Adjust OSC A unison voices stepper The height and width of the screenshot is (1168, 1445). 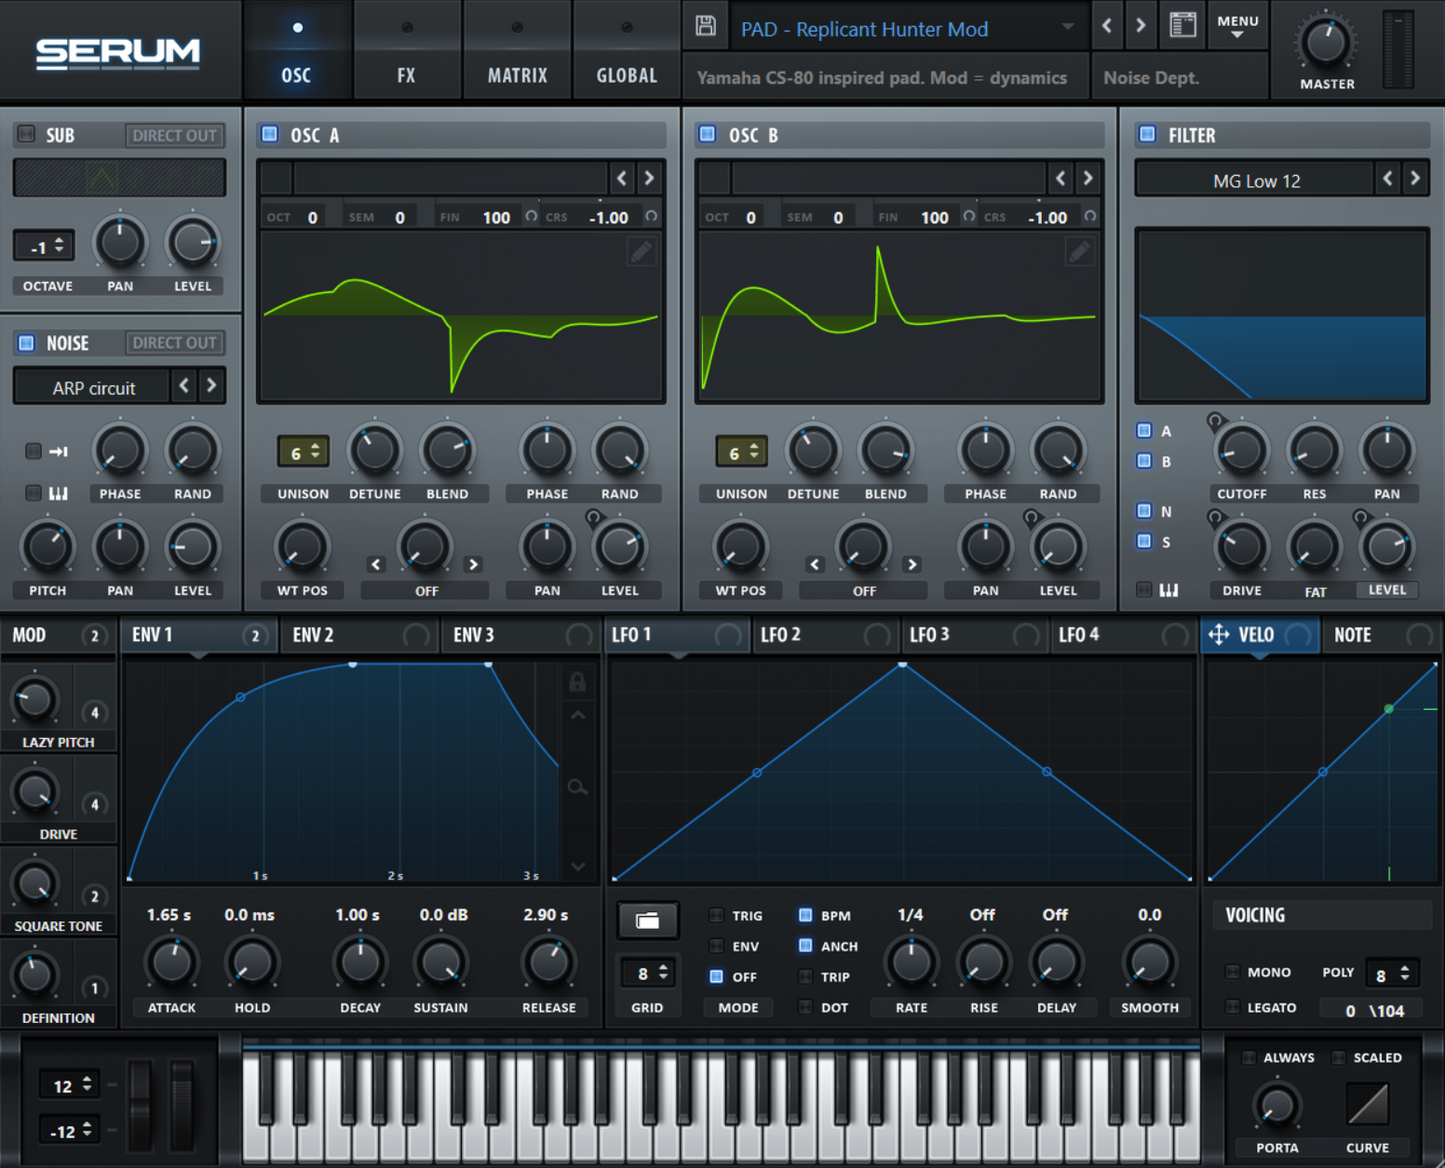302,452
